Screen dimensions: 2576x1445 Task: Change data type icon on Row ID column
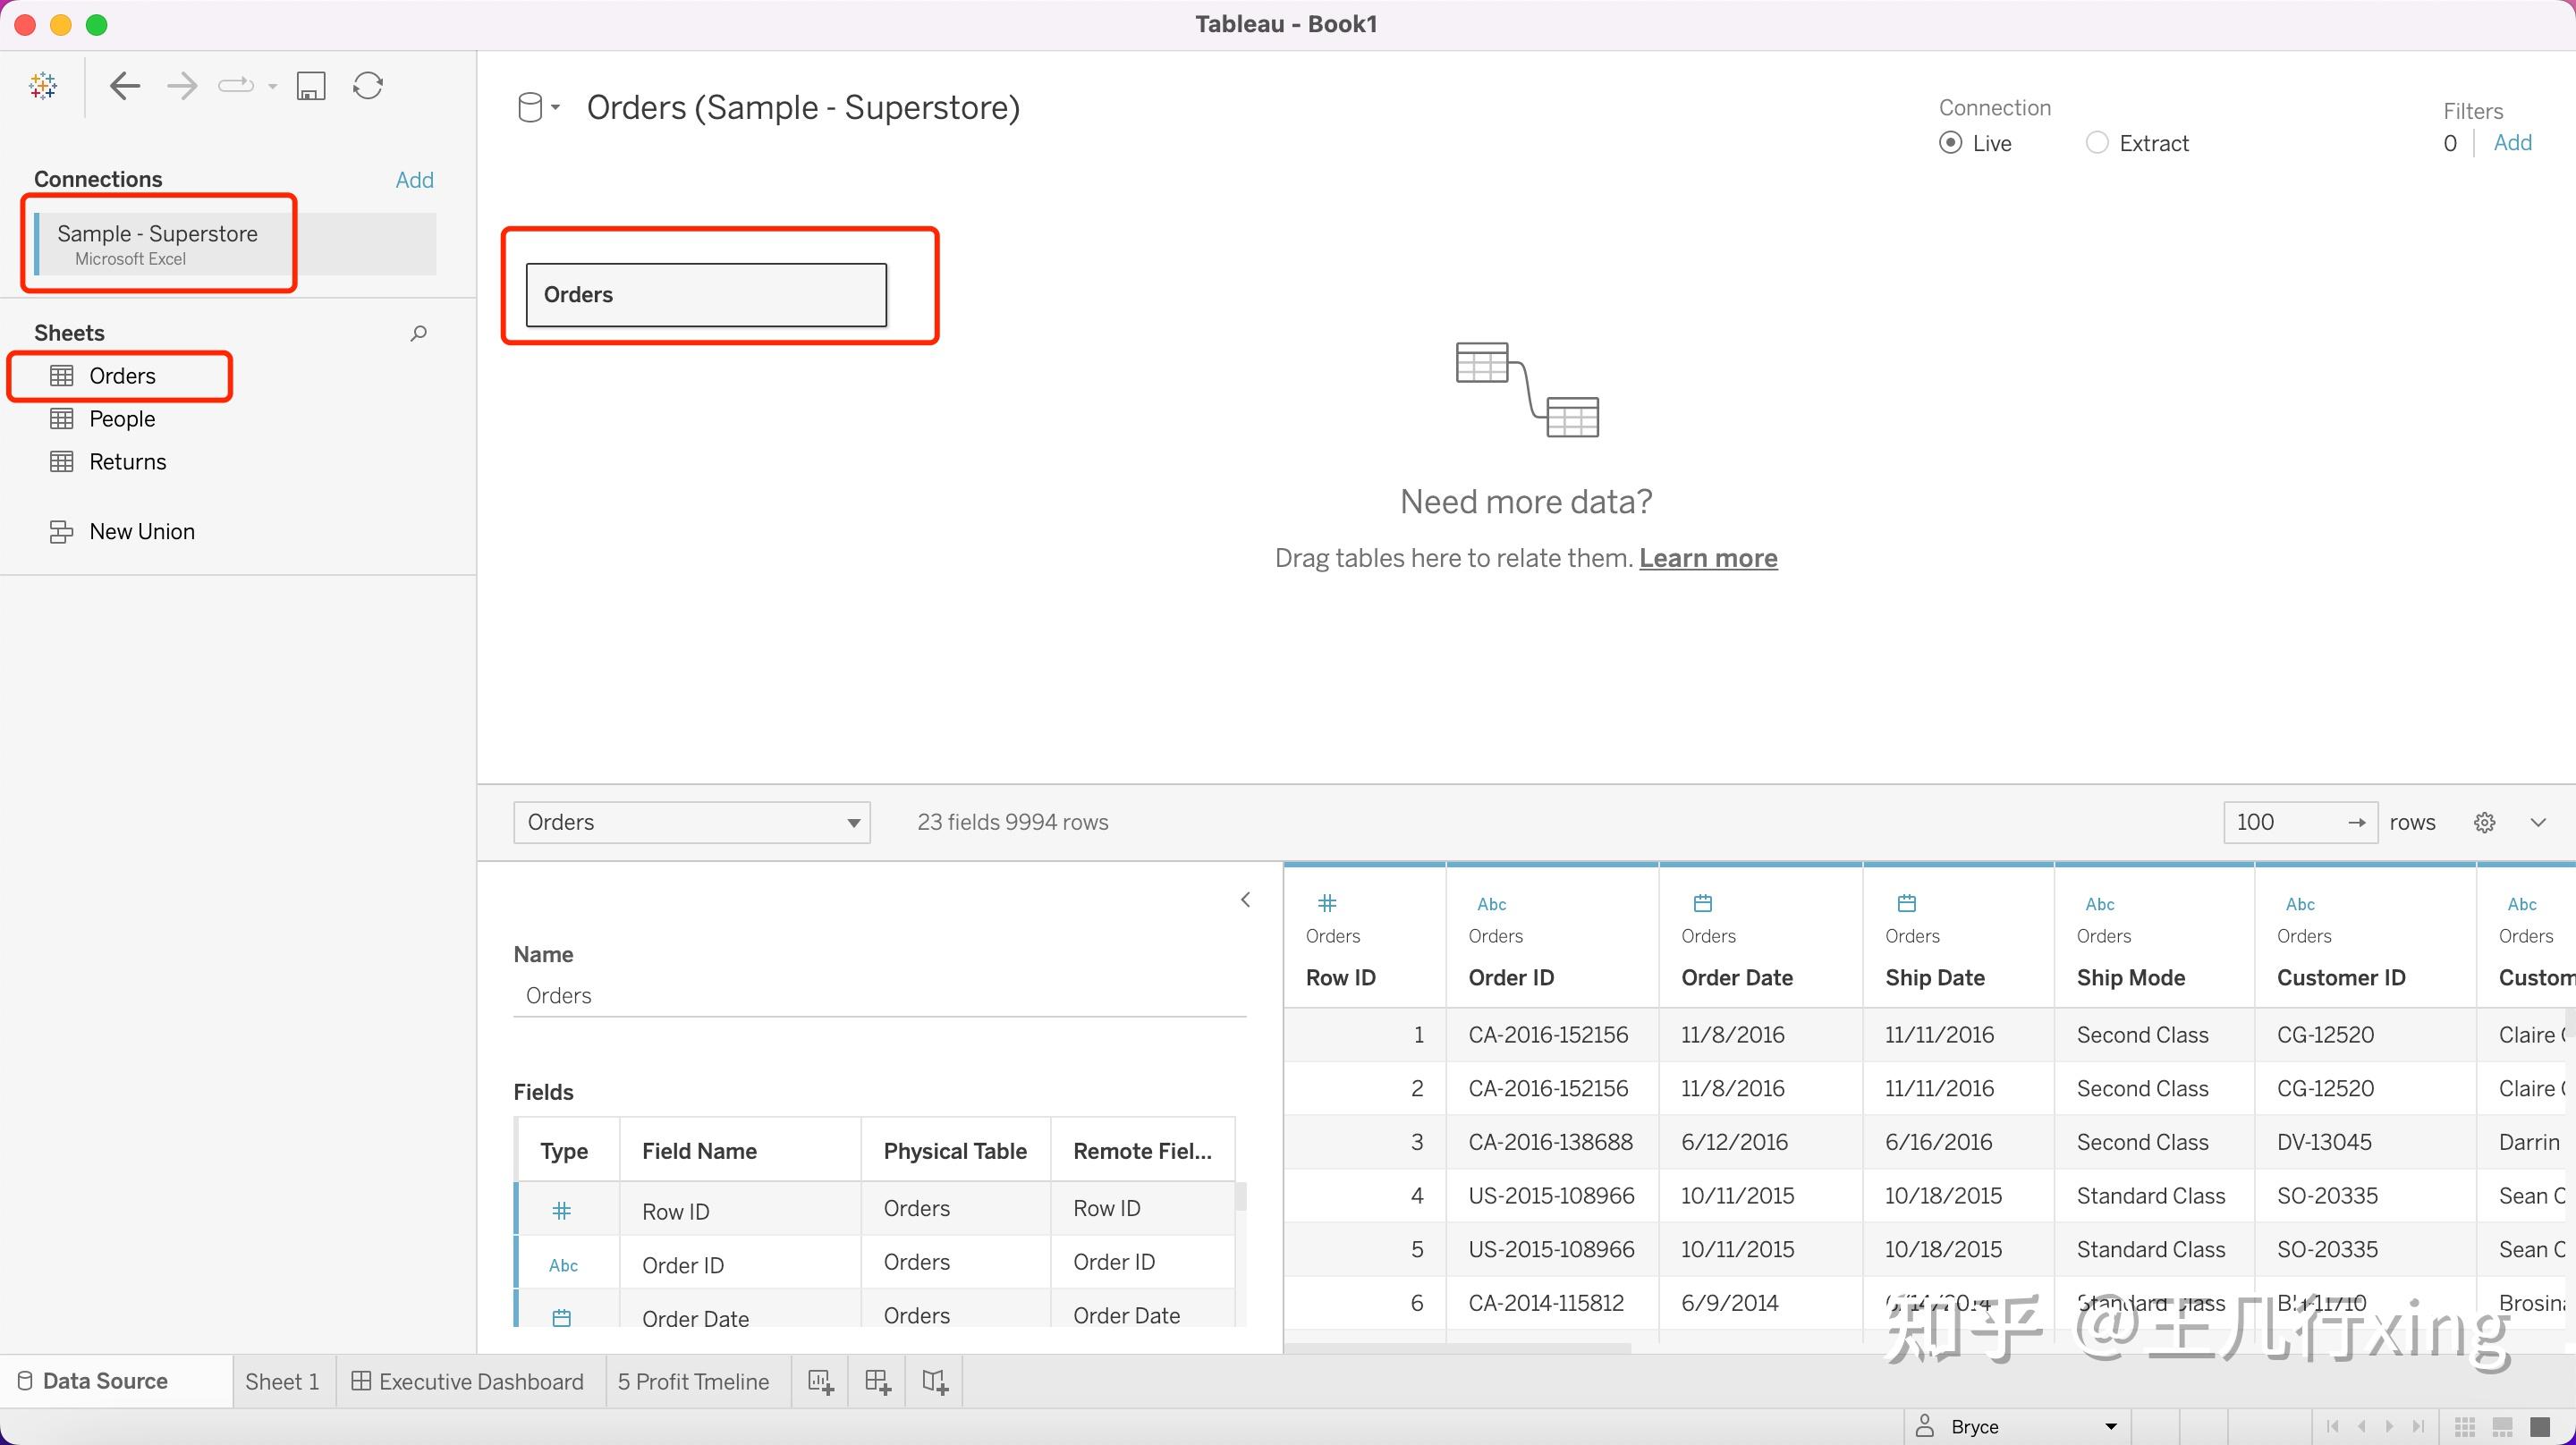click(1327, 904)
